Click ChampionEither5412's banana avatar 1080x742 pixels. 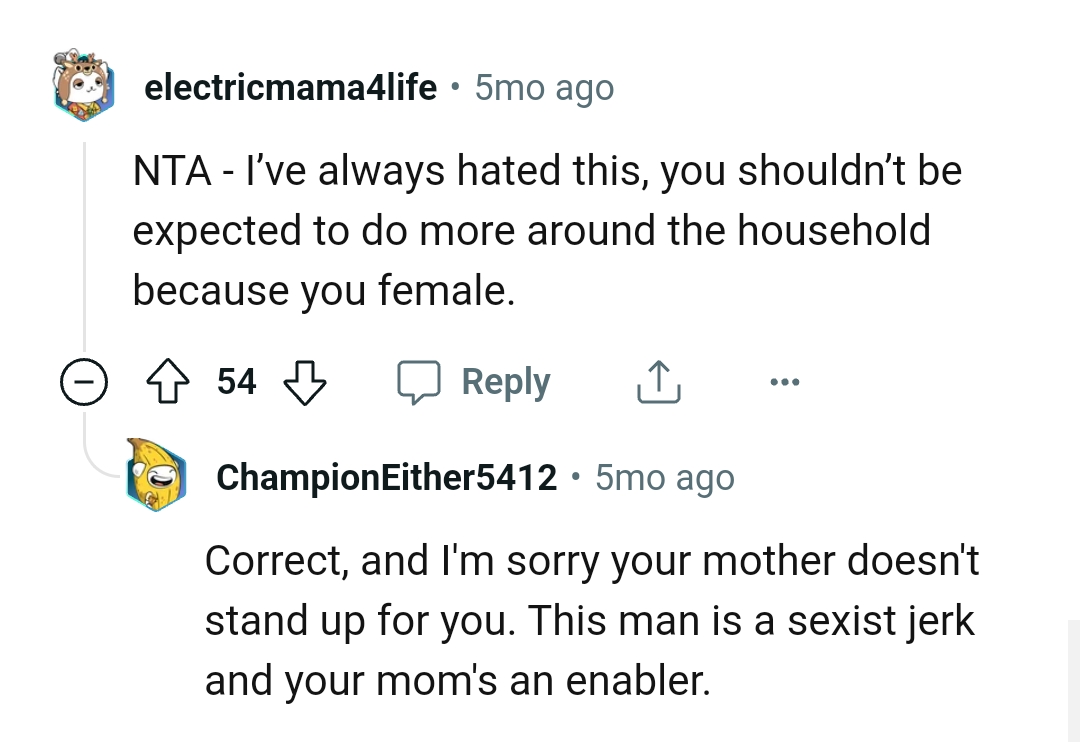(x=157, y=477)
